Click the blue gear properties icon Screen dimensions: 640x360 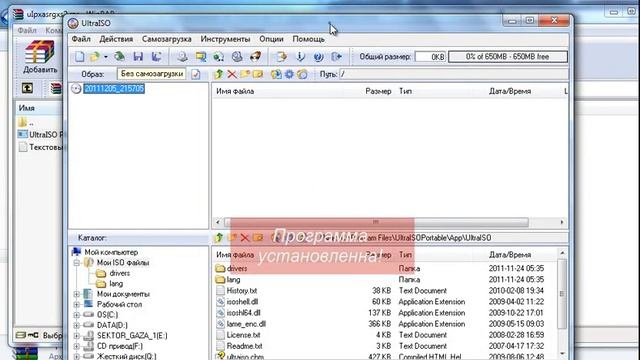point(289,74)
